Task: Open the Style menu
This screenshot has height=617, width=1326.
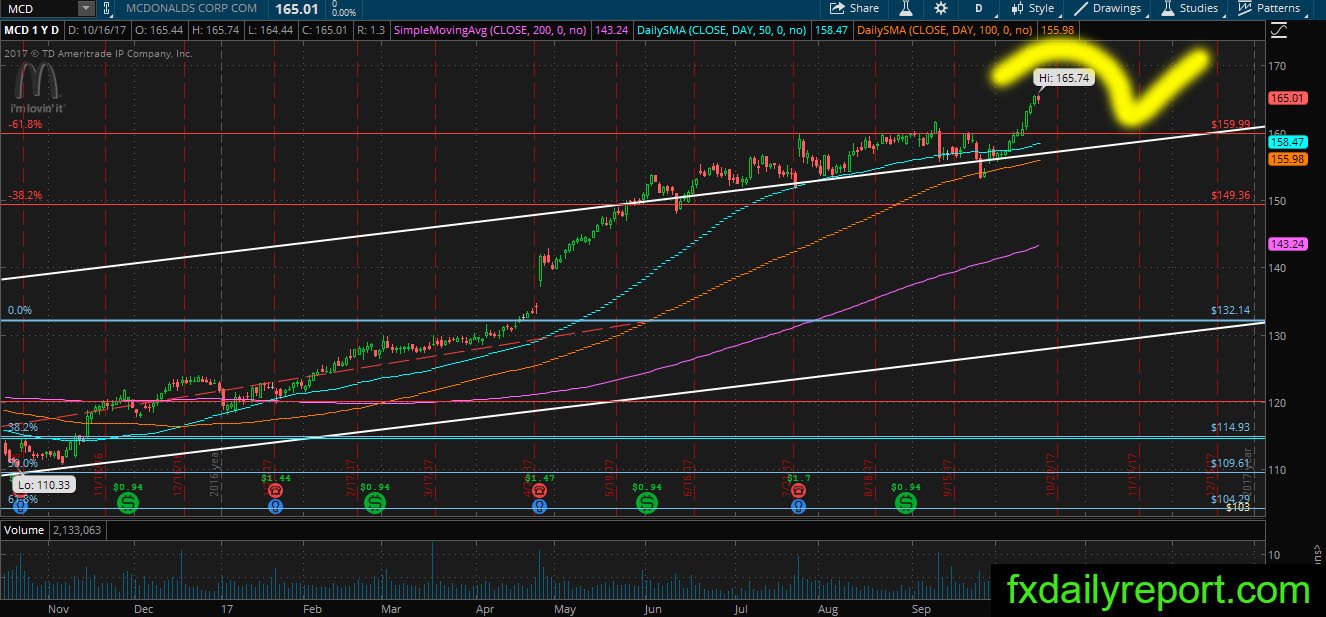Action: pyautogui.click(x=1033, y=8)
